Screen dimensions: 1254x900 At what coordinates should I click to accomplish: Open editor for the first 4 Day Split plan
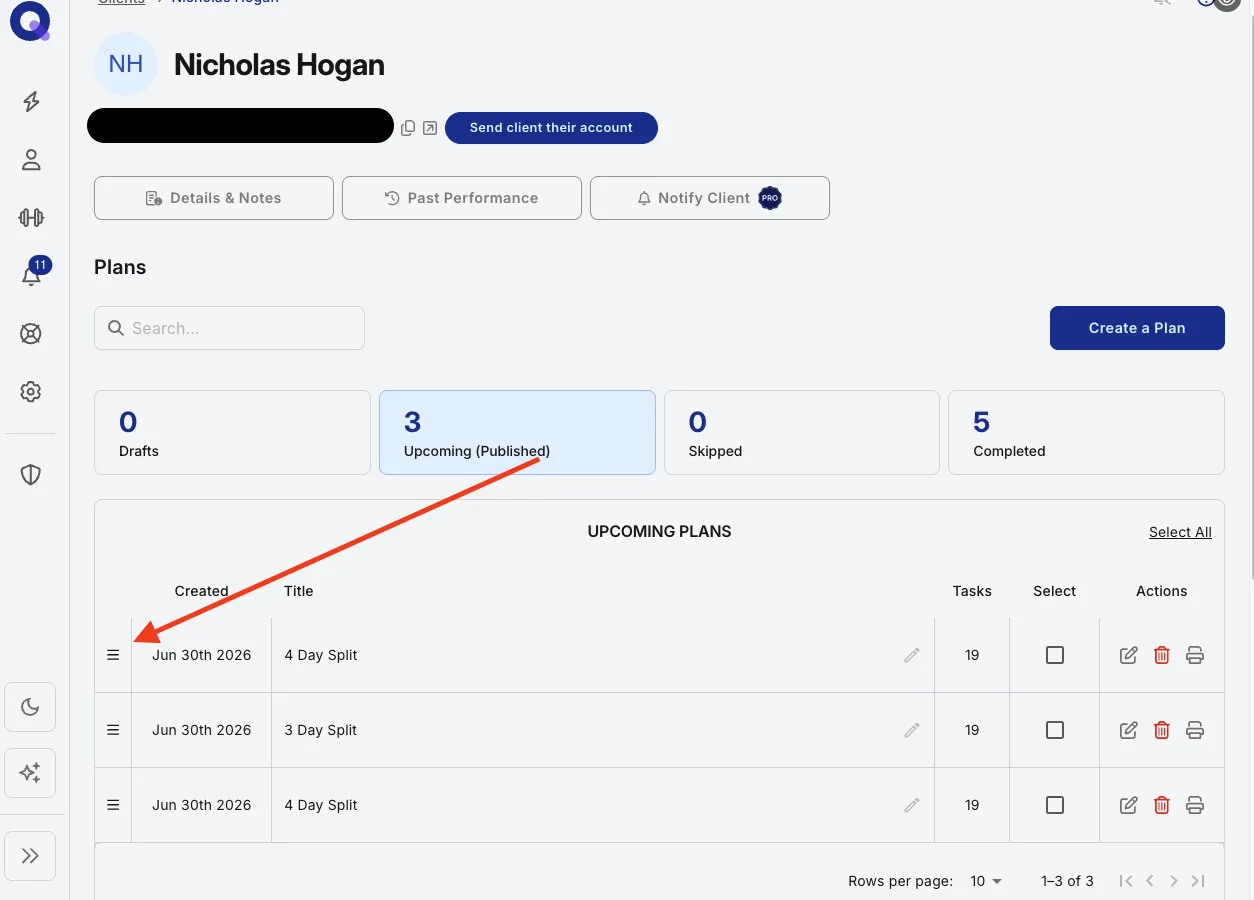[x=1129, y=655]
